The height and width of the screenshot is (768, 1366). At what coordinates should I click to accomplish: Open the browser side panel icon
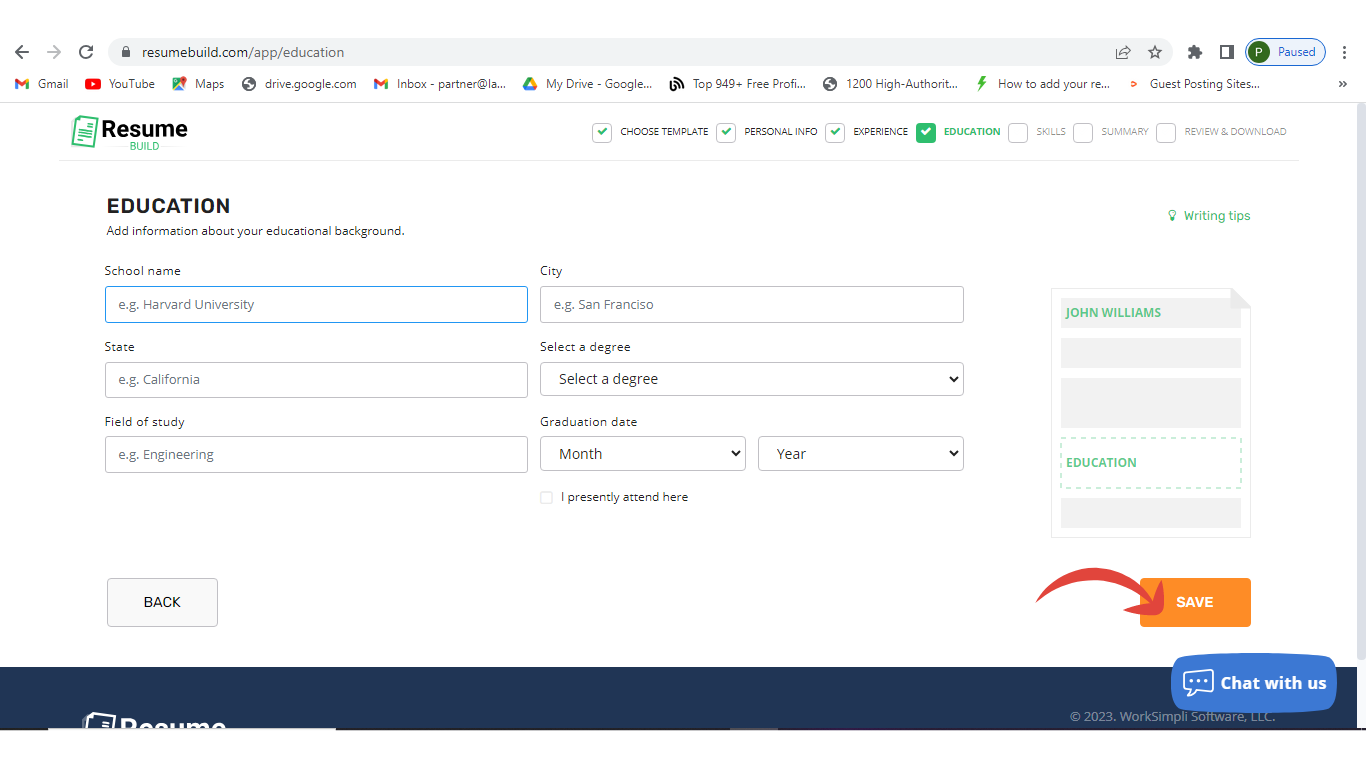tap(1226, 52)
